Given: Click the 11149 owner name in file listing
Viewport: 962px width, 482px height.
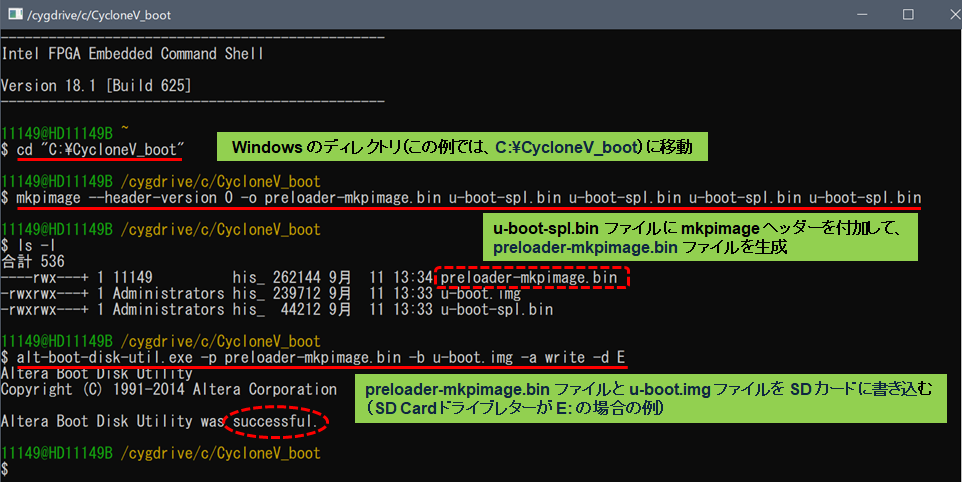Looking at the screenshot, I should pyautogui.click(x=133, y=277).
